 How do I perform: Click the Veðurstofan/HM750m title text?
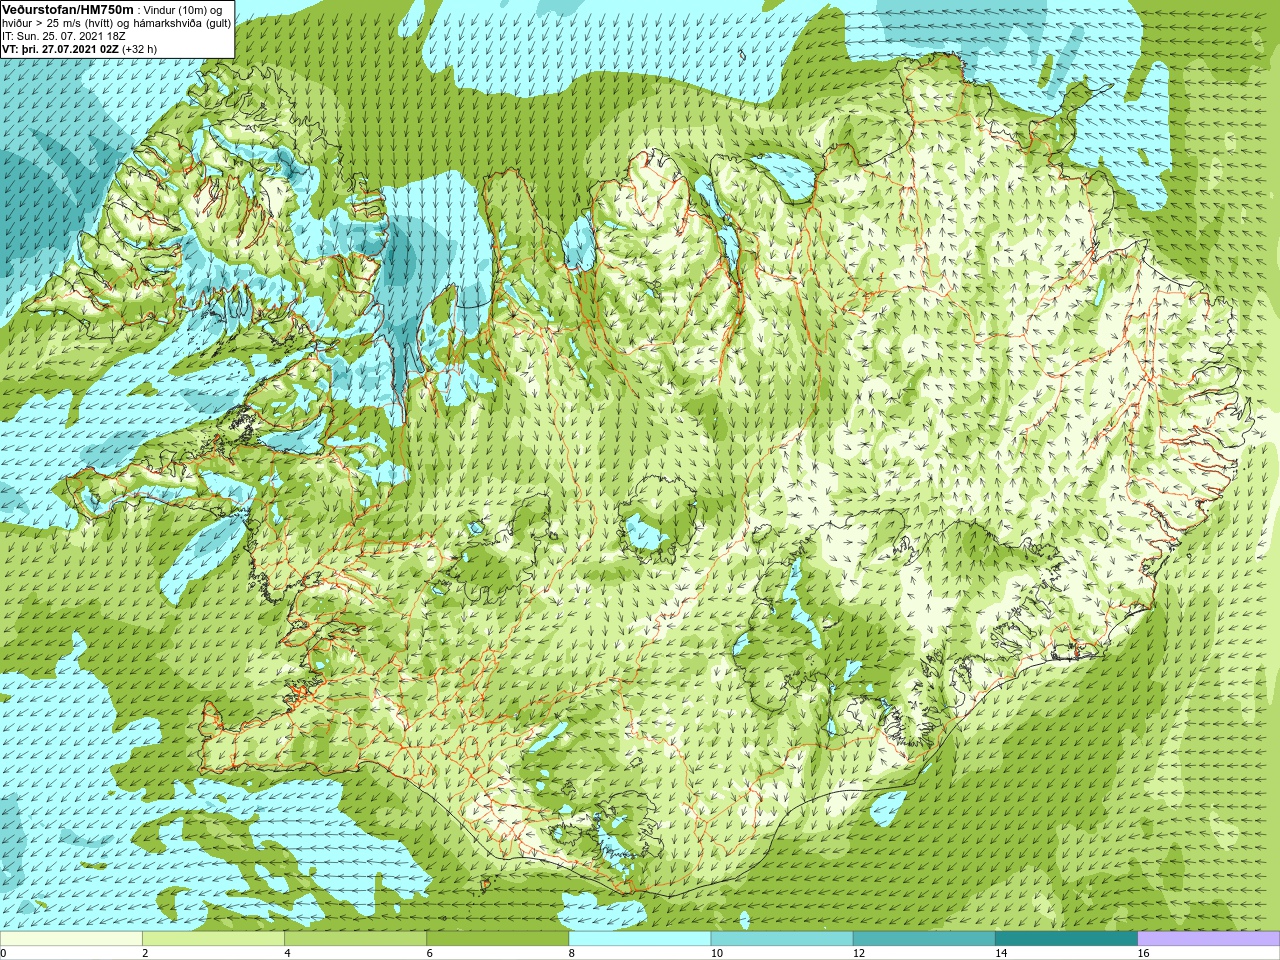pyautogui.click(x=67, y=9)
